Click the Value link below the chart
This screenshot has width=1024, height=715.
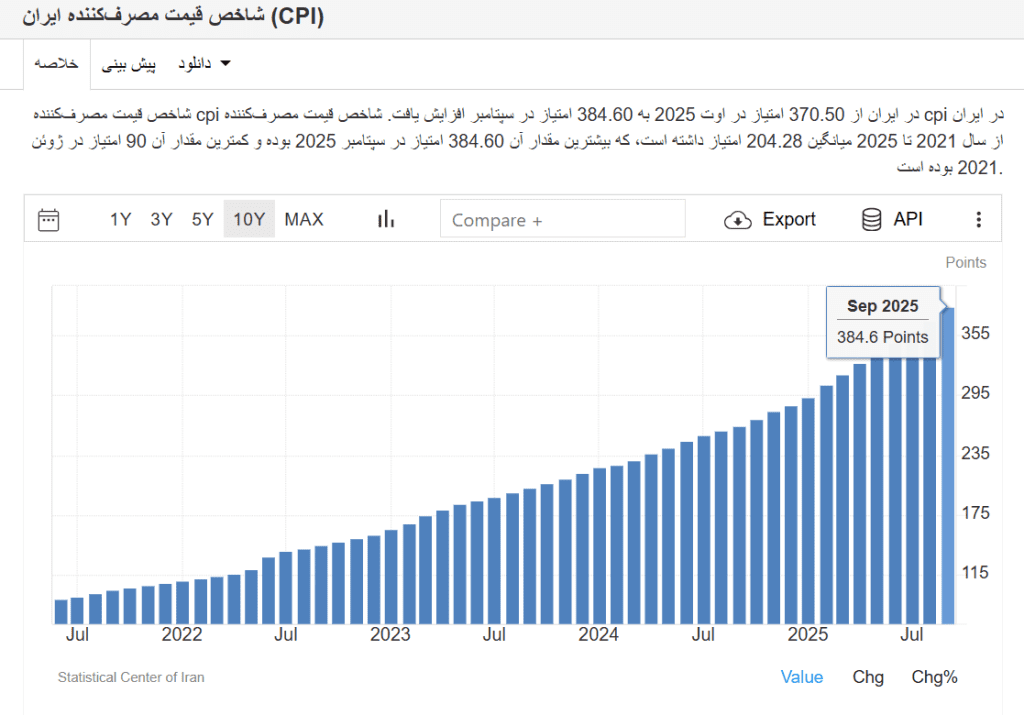[x=801, y=677]
